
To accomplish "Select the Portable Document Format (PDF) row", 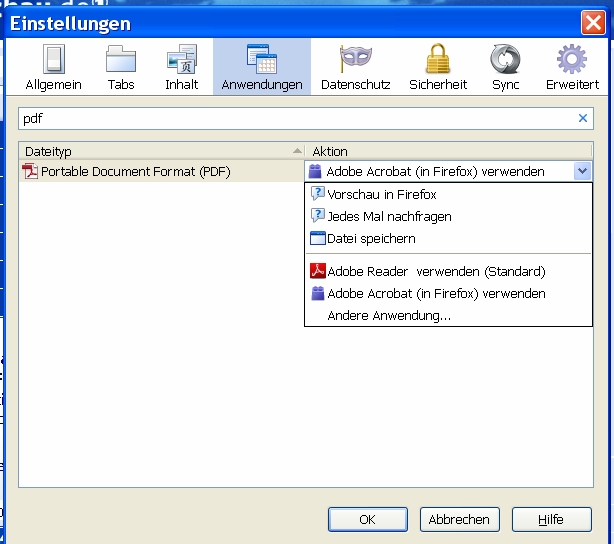I will click(x=161, y=171).
